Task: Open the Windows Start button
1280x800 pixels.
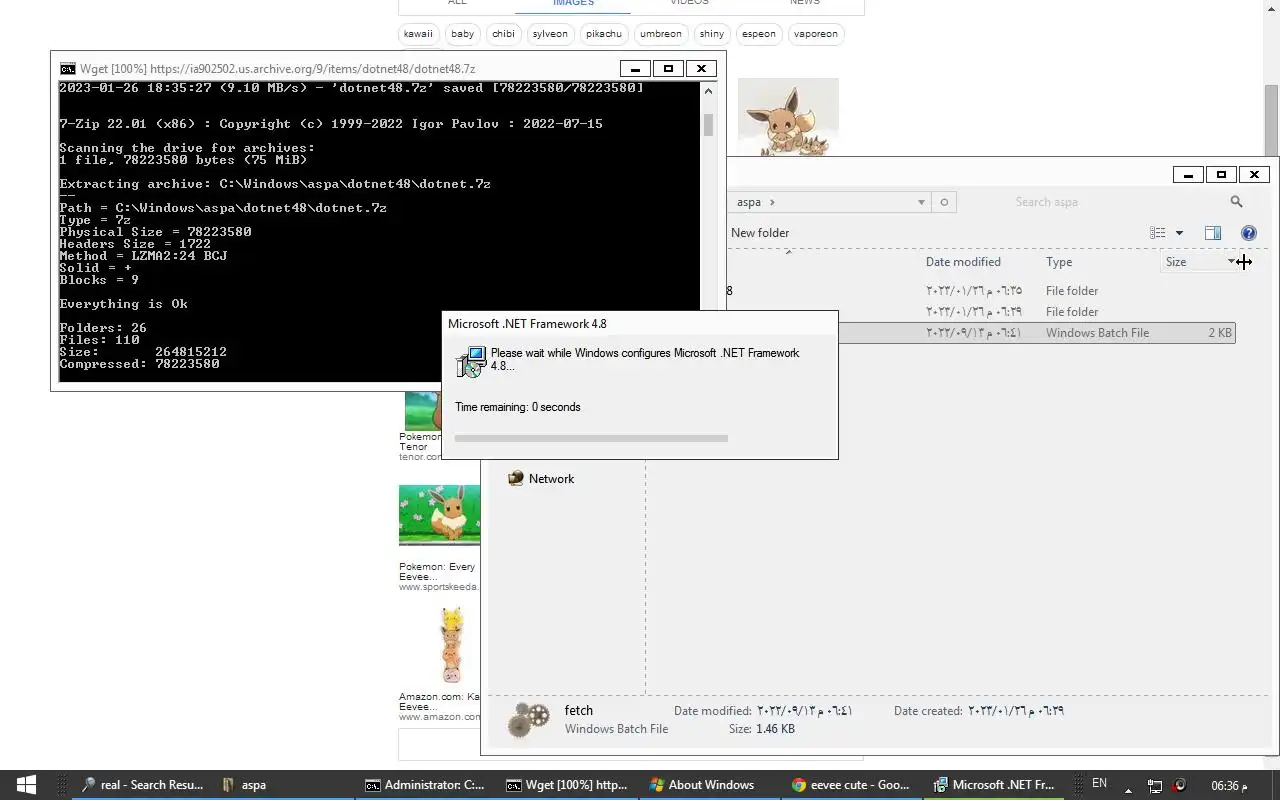Action: [26, 785]
